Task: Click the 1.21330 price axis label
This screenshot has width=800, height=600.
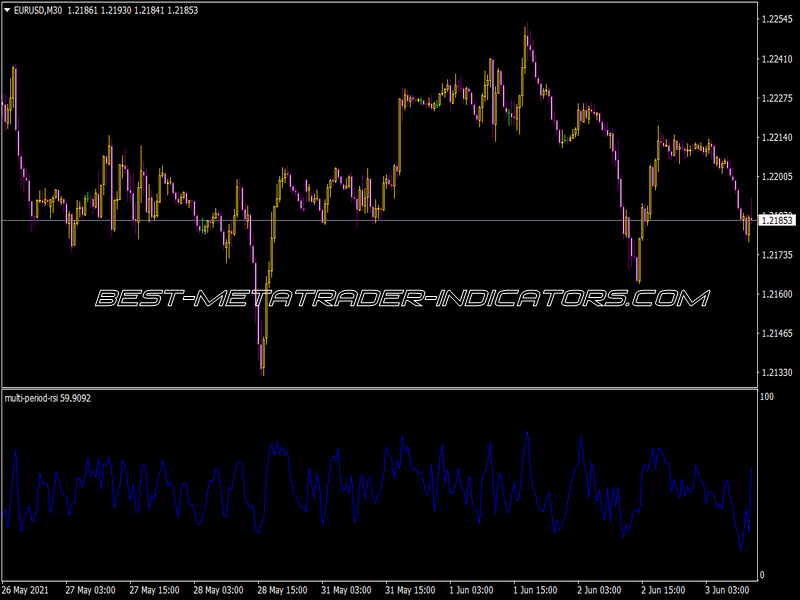Action: point(777,373)
